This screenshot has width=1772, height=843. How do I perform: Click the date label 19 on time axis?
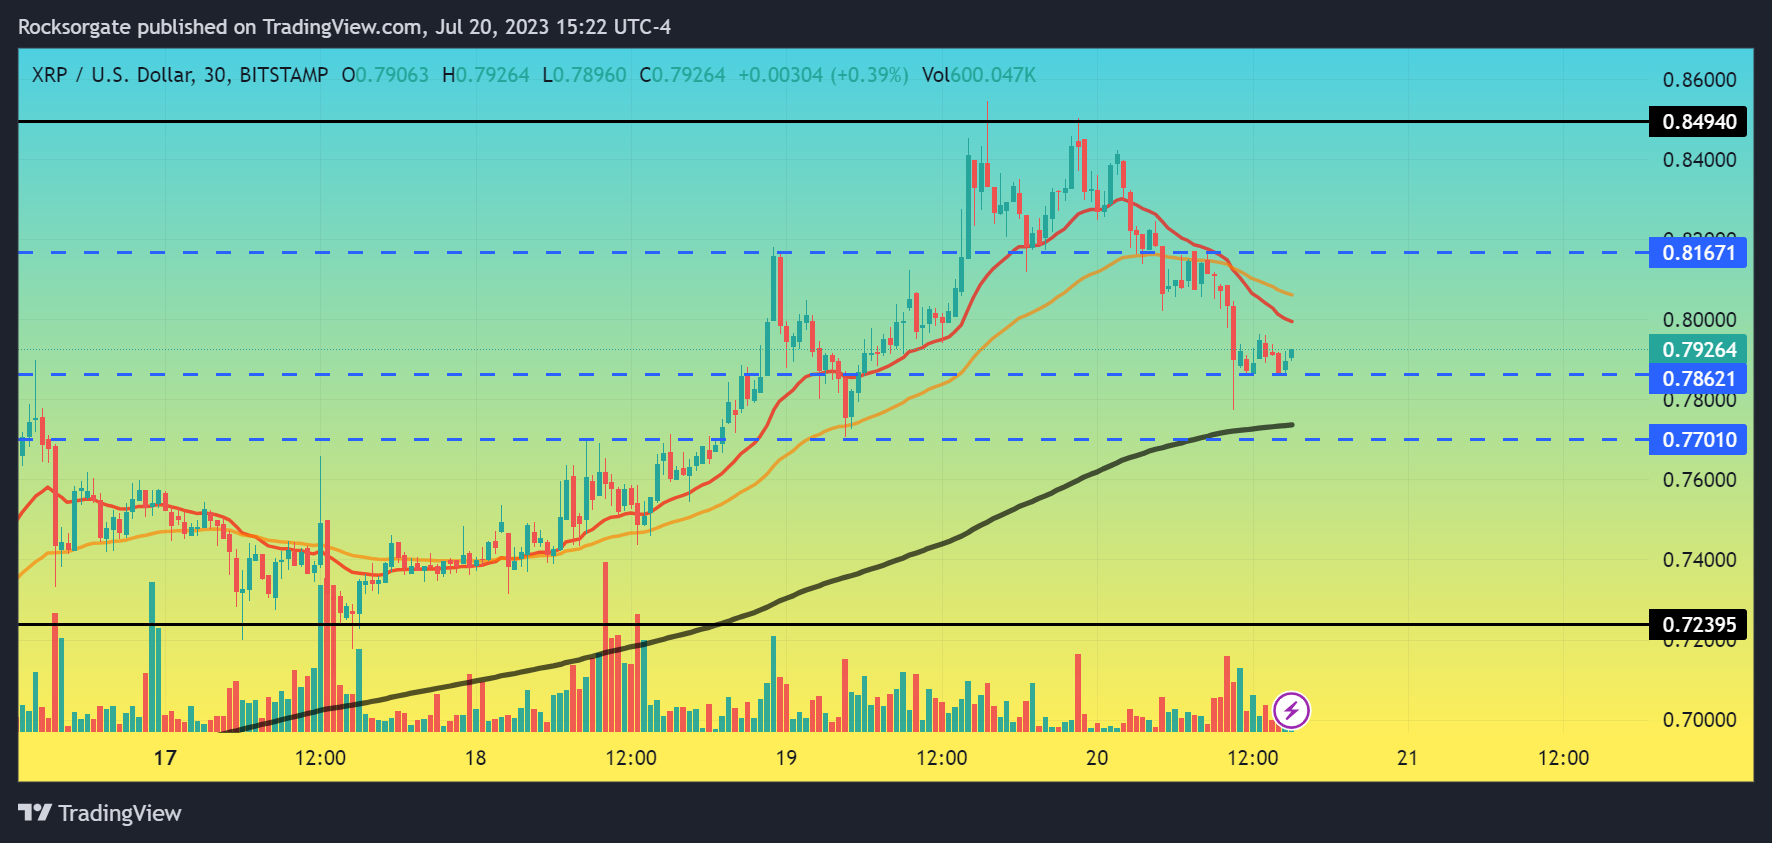pos(786,758)
